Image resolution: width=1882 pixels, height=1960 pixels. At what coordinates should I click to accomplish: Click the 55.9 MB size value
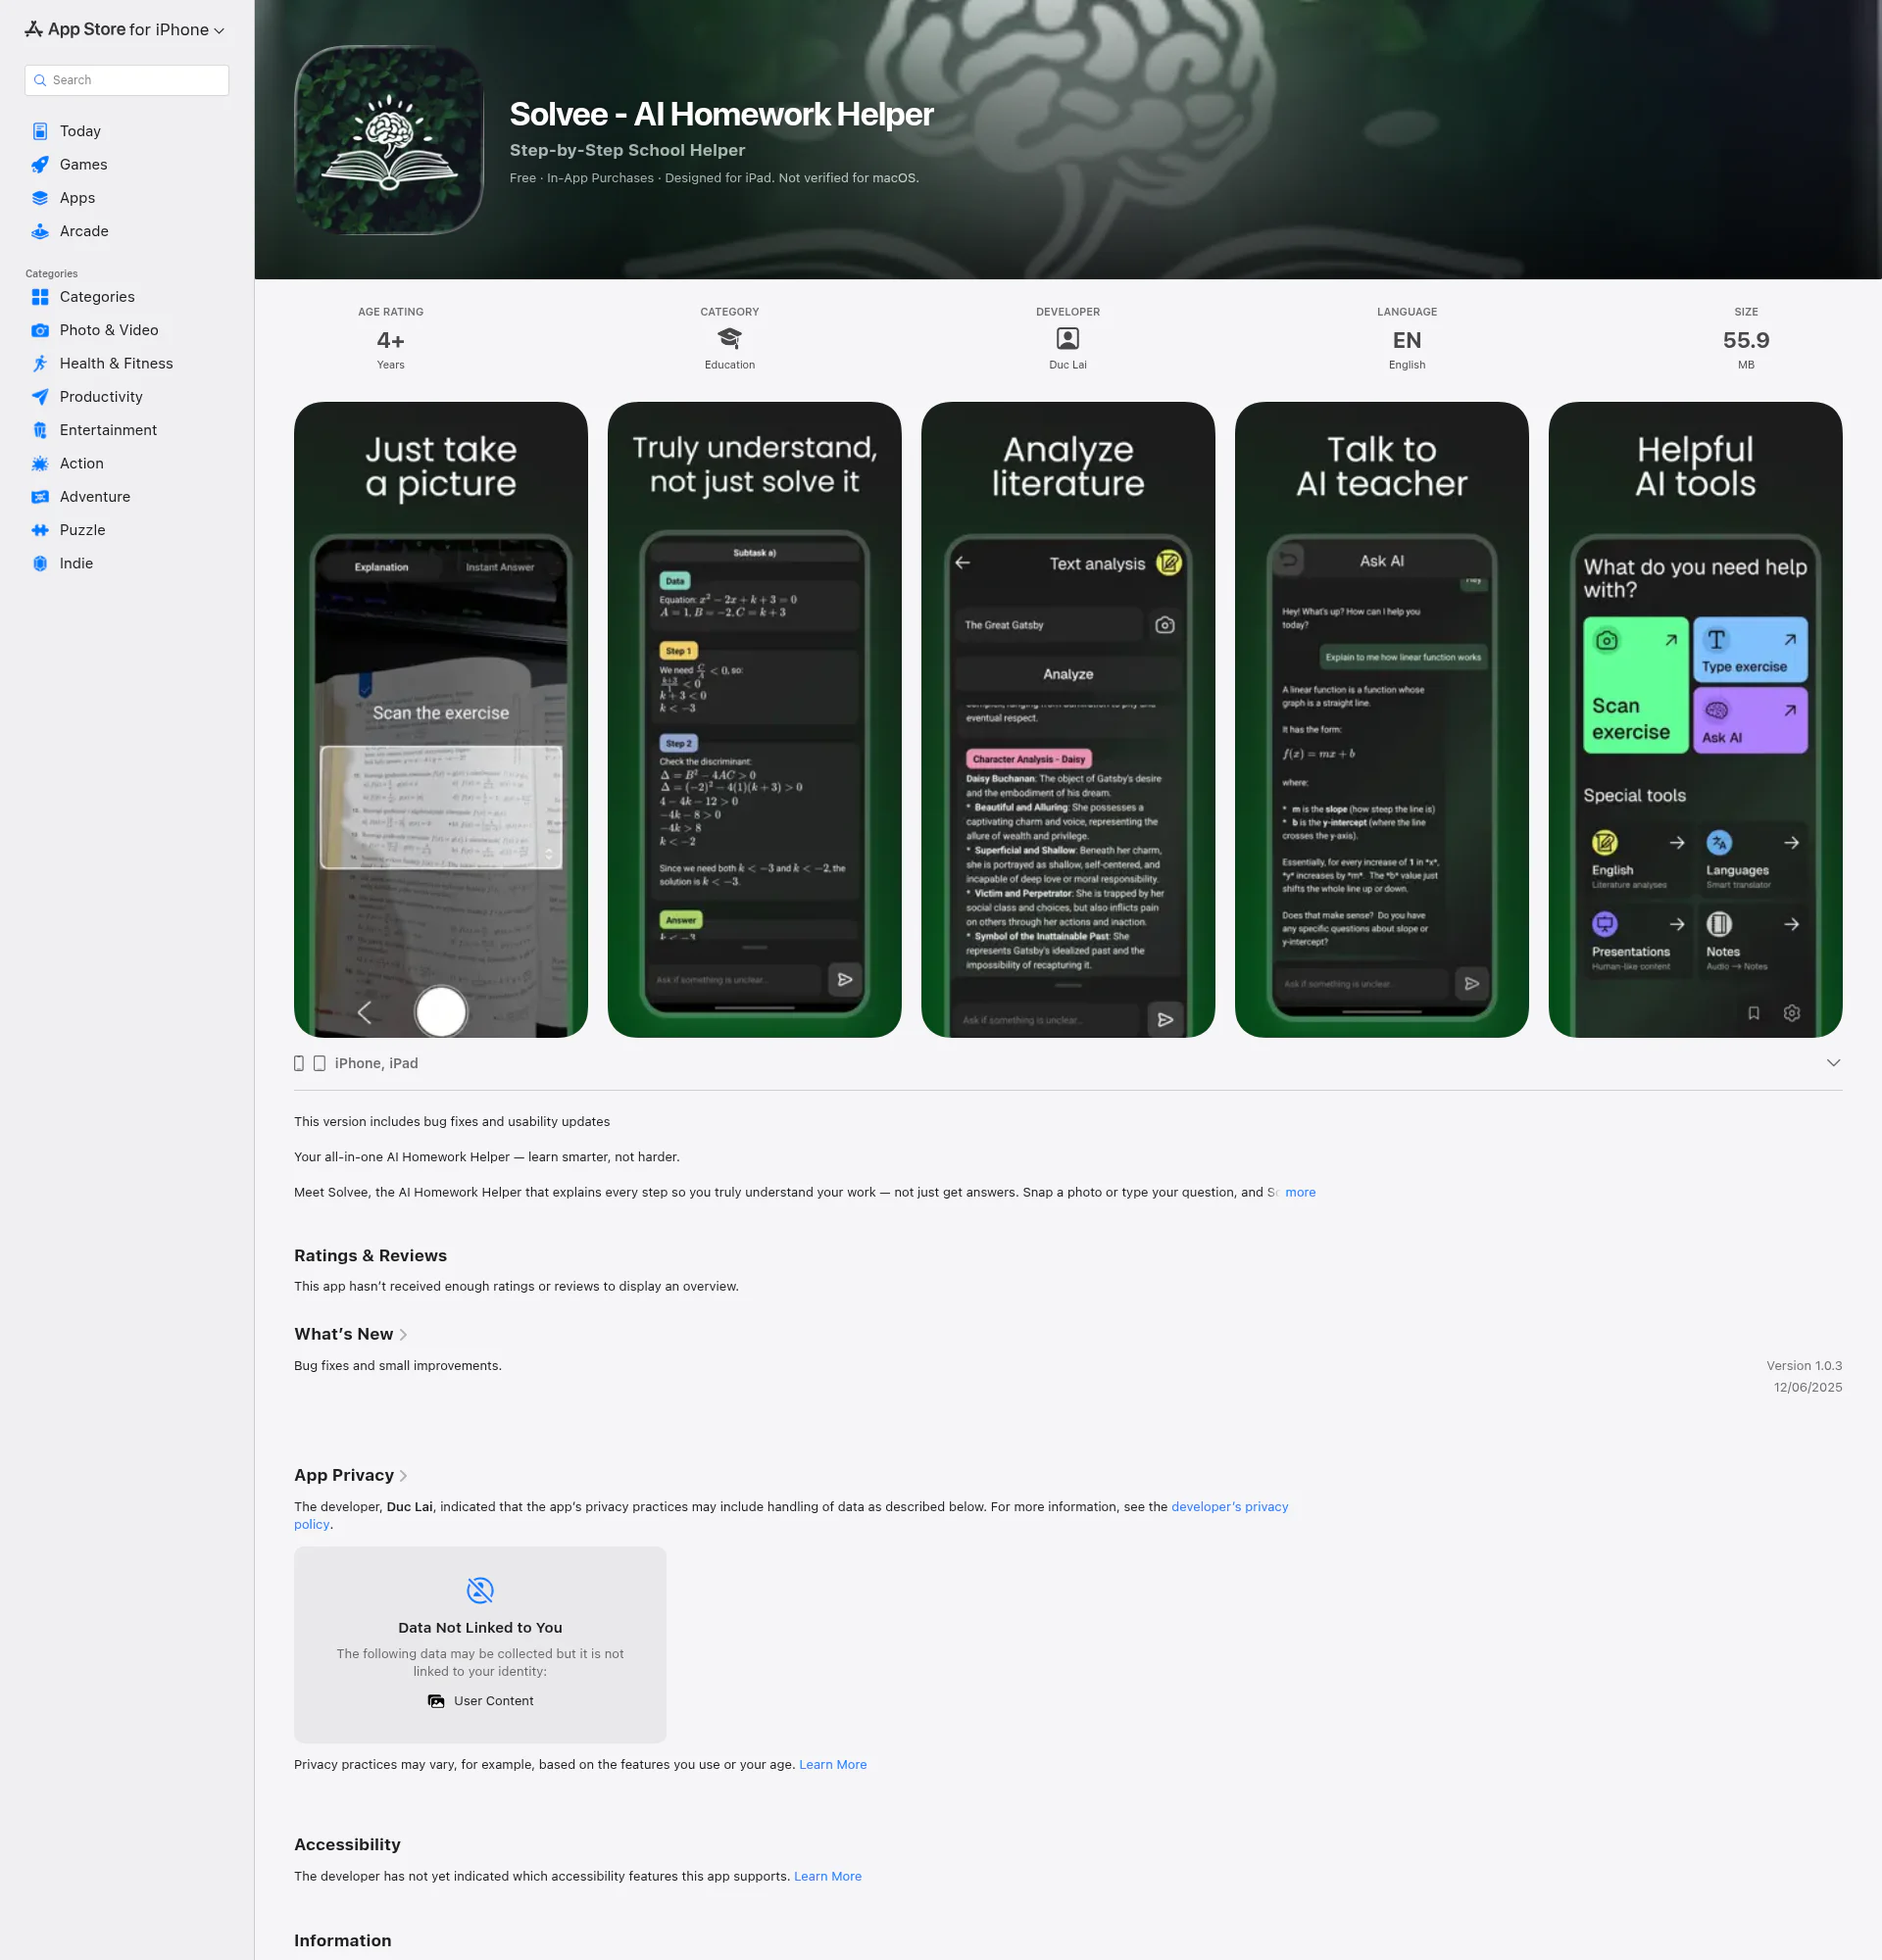click(x=1746, y=340)
